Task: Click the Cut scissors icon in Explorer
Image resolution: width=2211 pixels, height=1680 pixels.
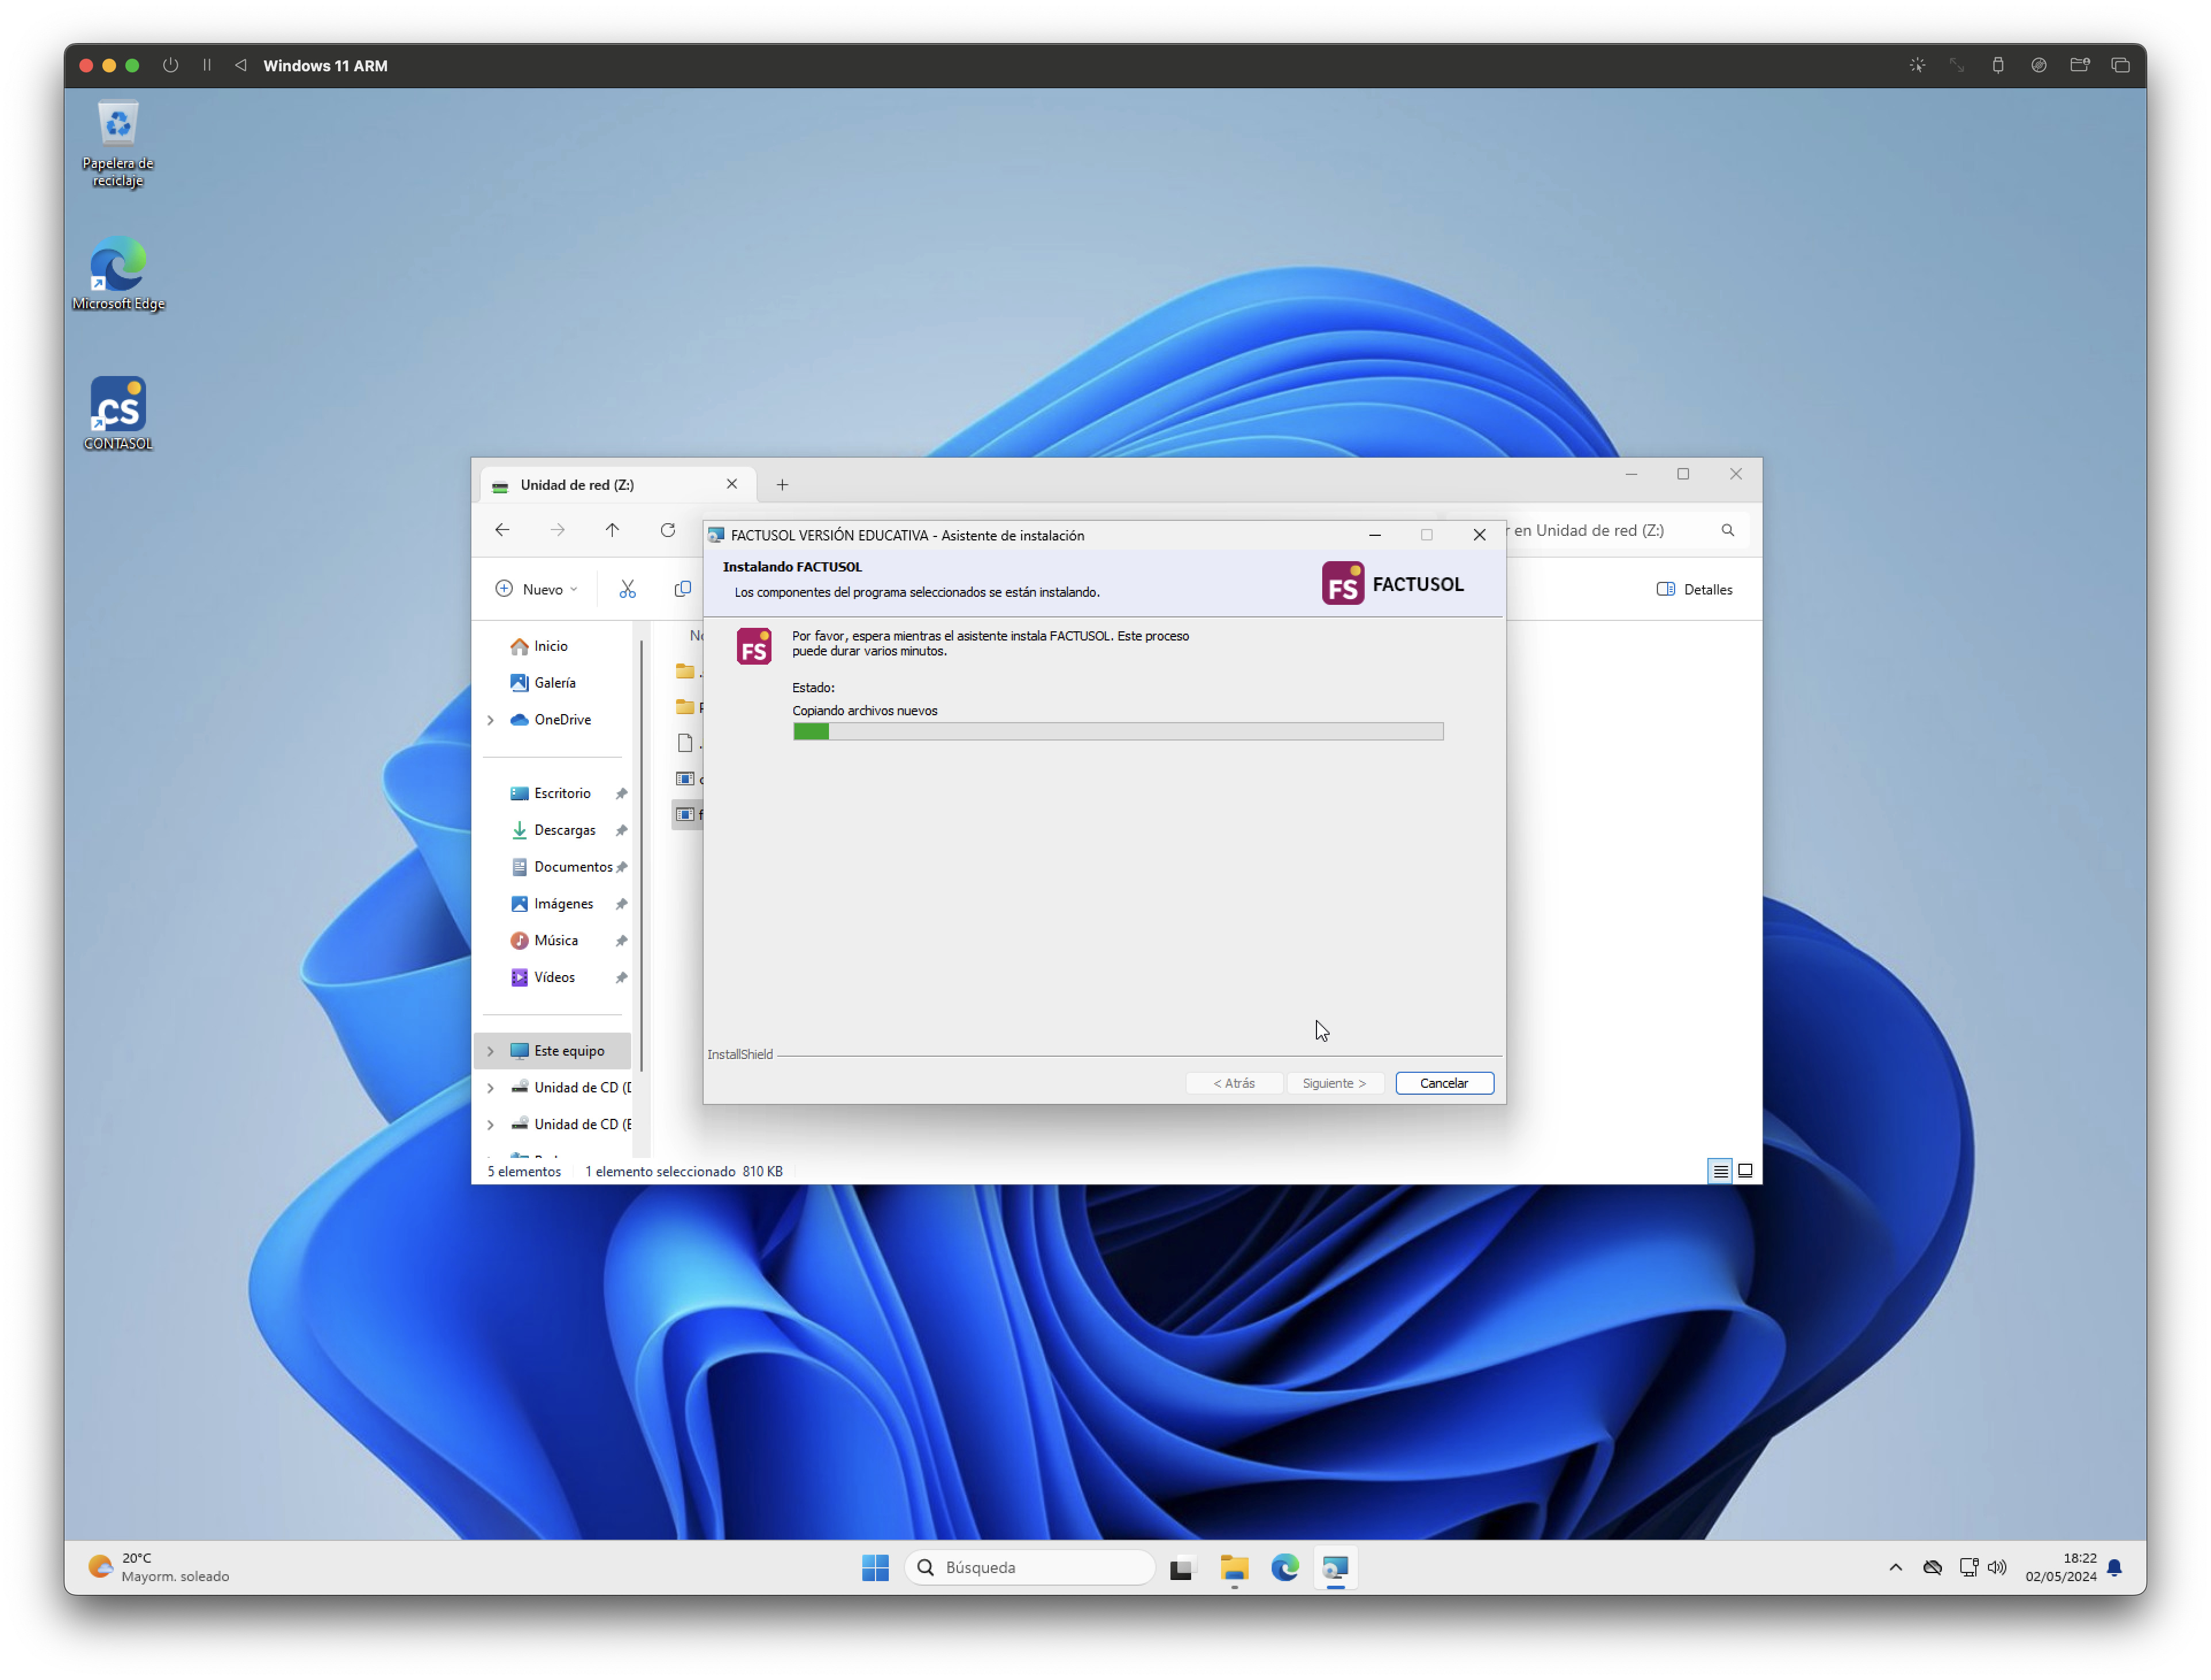Action: [627, 589]
